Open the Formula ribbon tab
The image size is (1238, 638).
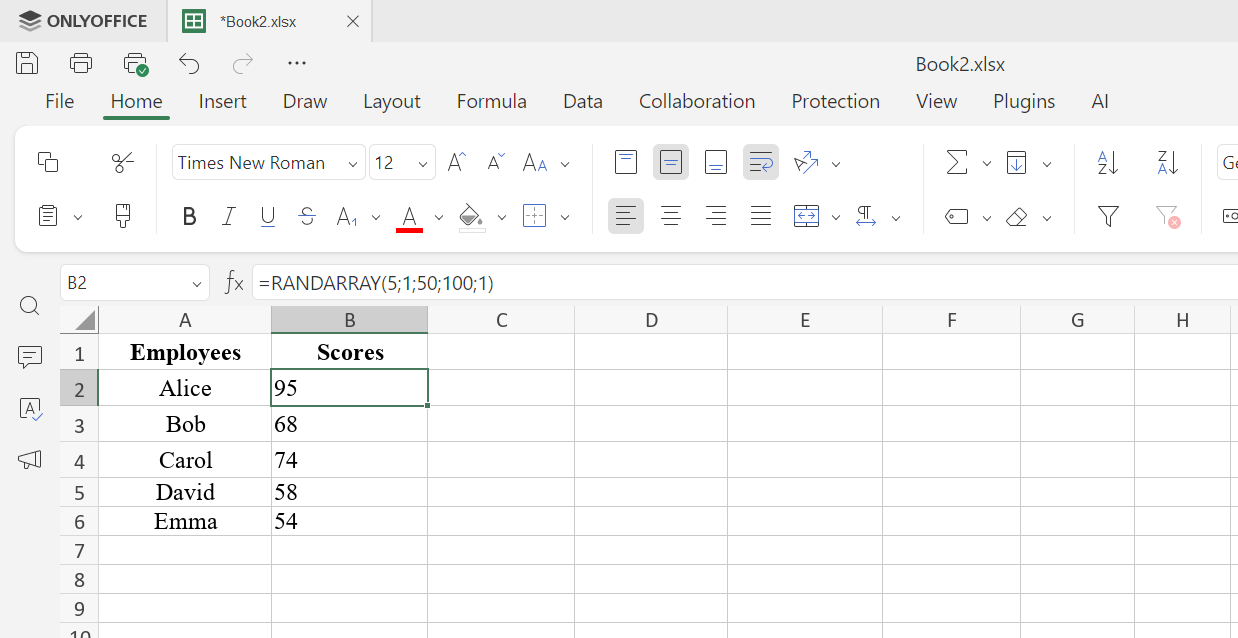pyautogui.click(x=491, y=101)
